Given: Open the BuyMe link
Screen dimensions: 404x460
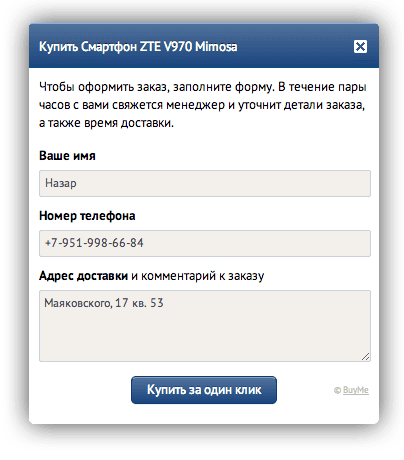Looking at the screenshot, I should tap(356, 390).
